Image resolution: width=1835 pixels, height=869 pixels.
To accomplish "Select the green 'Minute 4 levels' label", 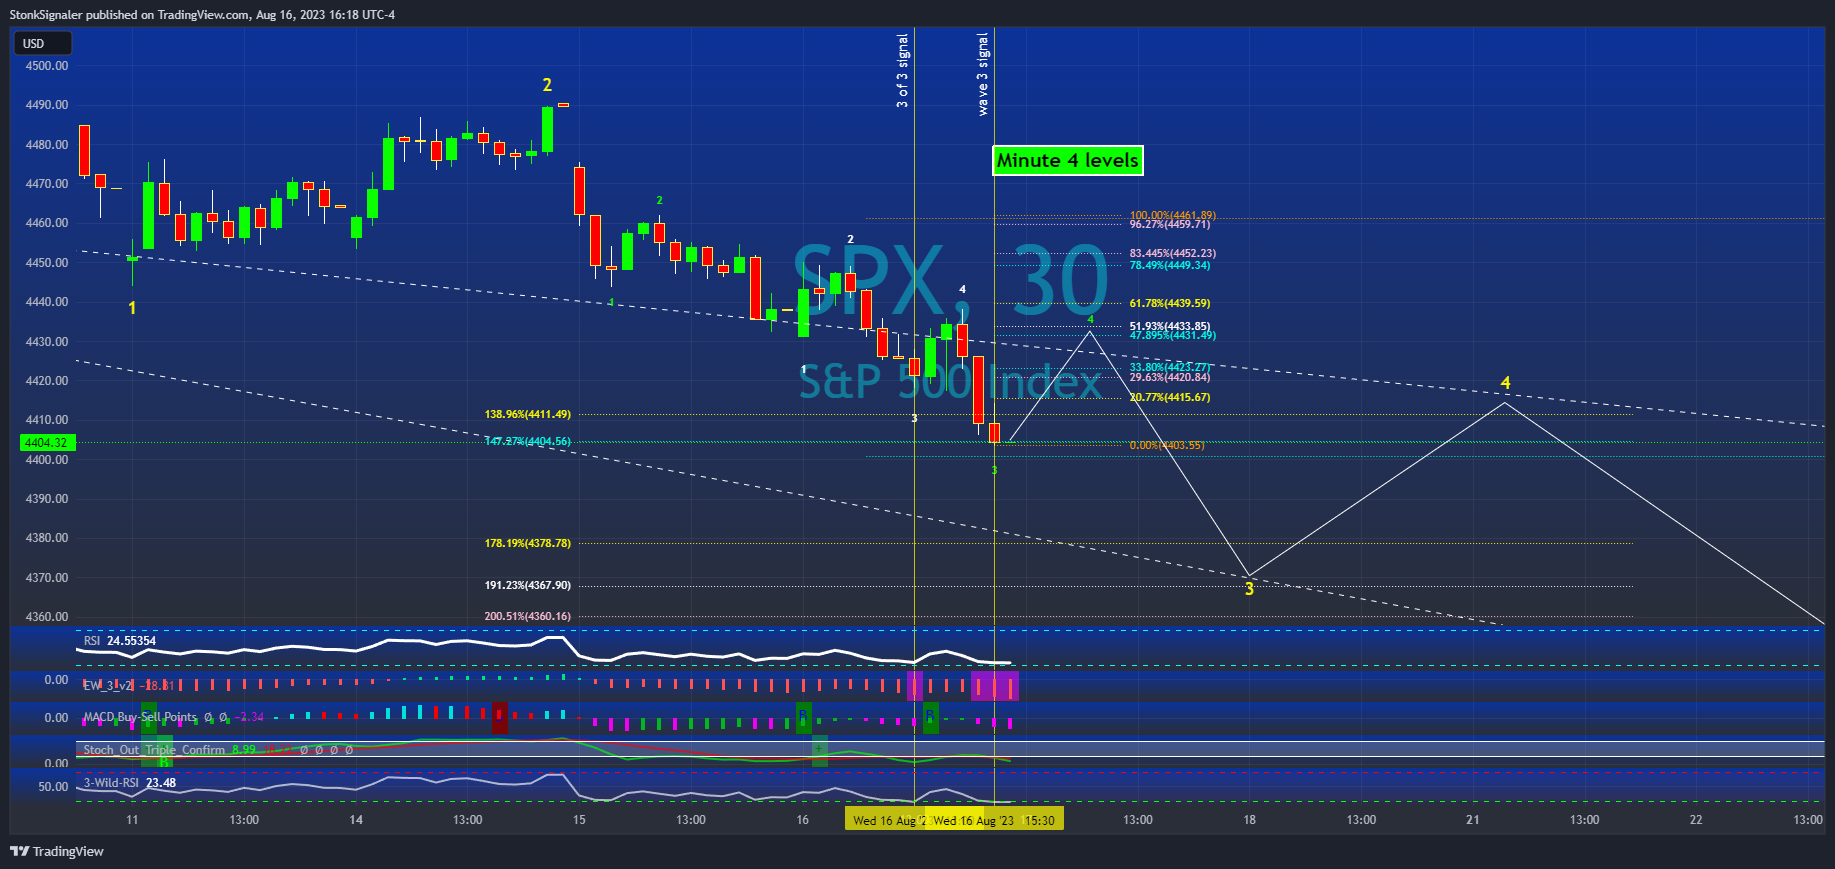I will tap(1067, 160).
